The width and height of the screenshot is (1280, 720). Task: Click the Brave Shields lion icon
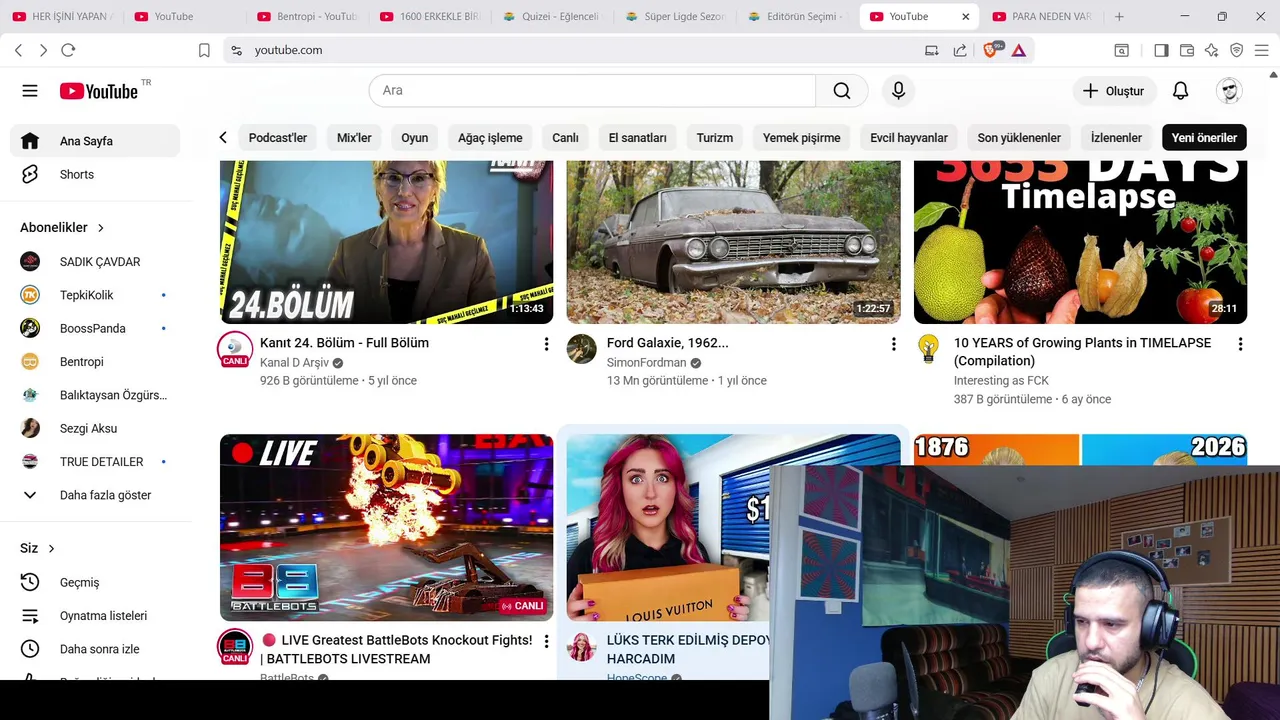coord(990,50)
